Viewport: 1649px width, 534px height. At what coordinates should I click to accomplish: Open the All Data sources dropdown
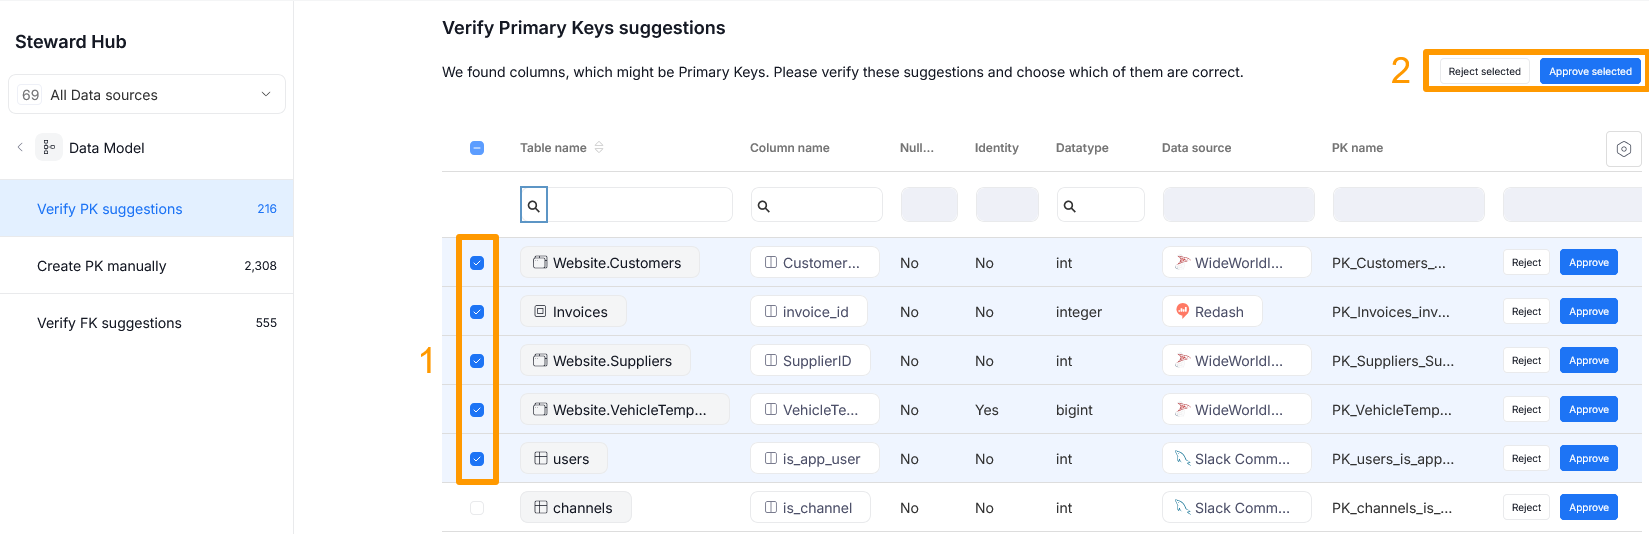click(x=147, y=95)
